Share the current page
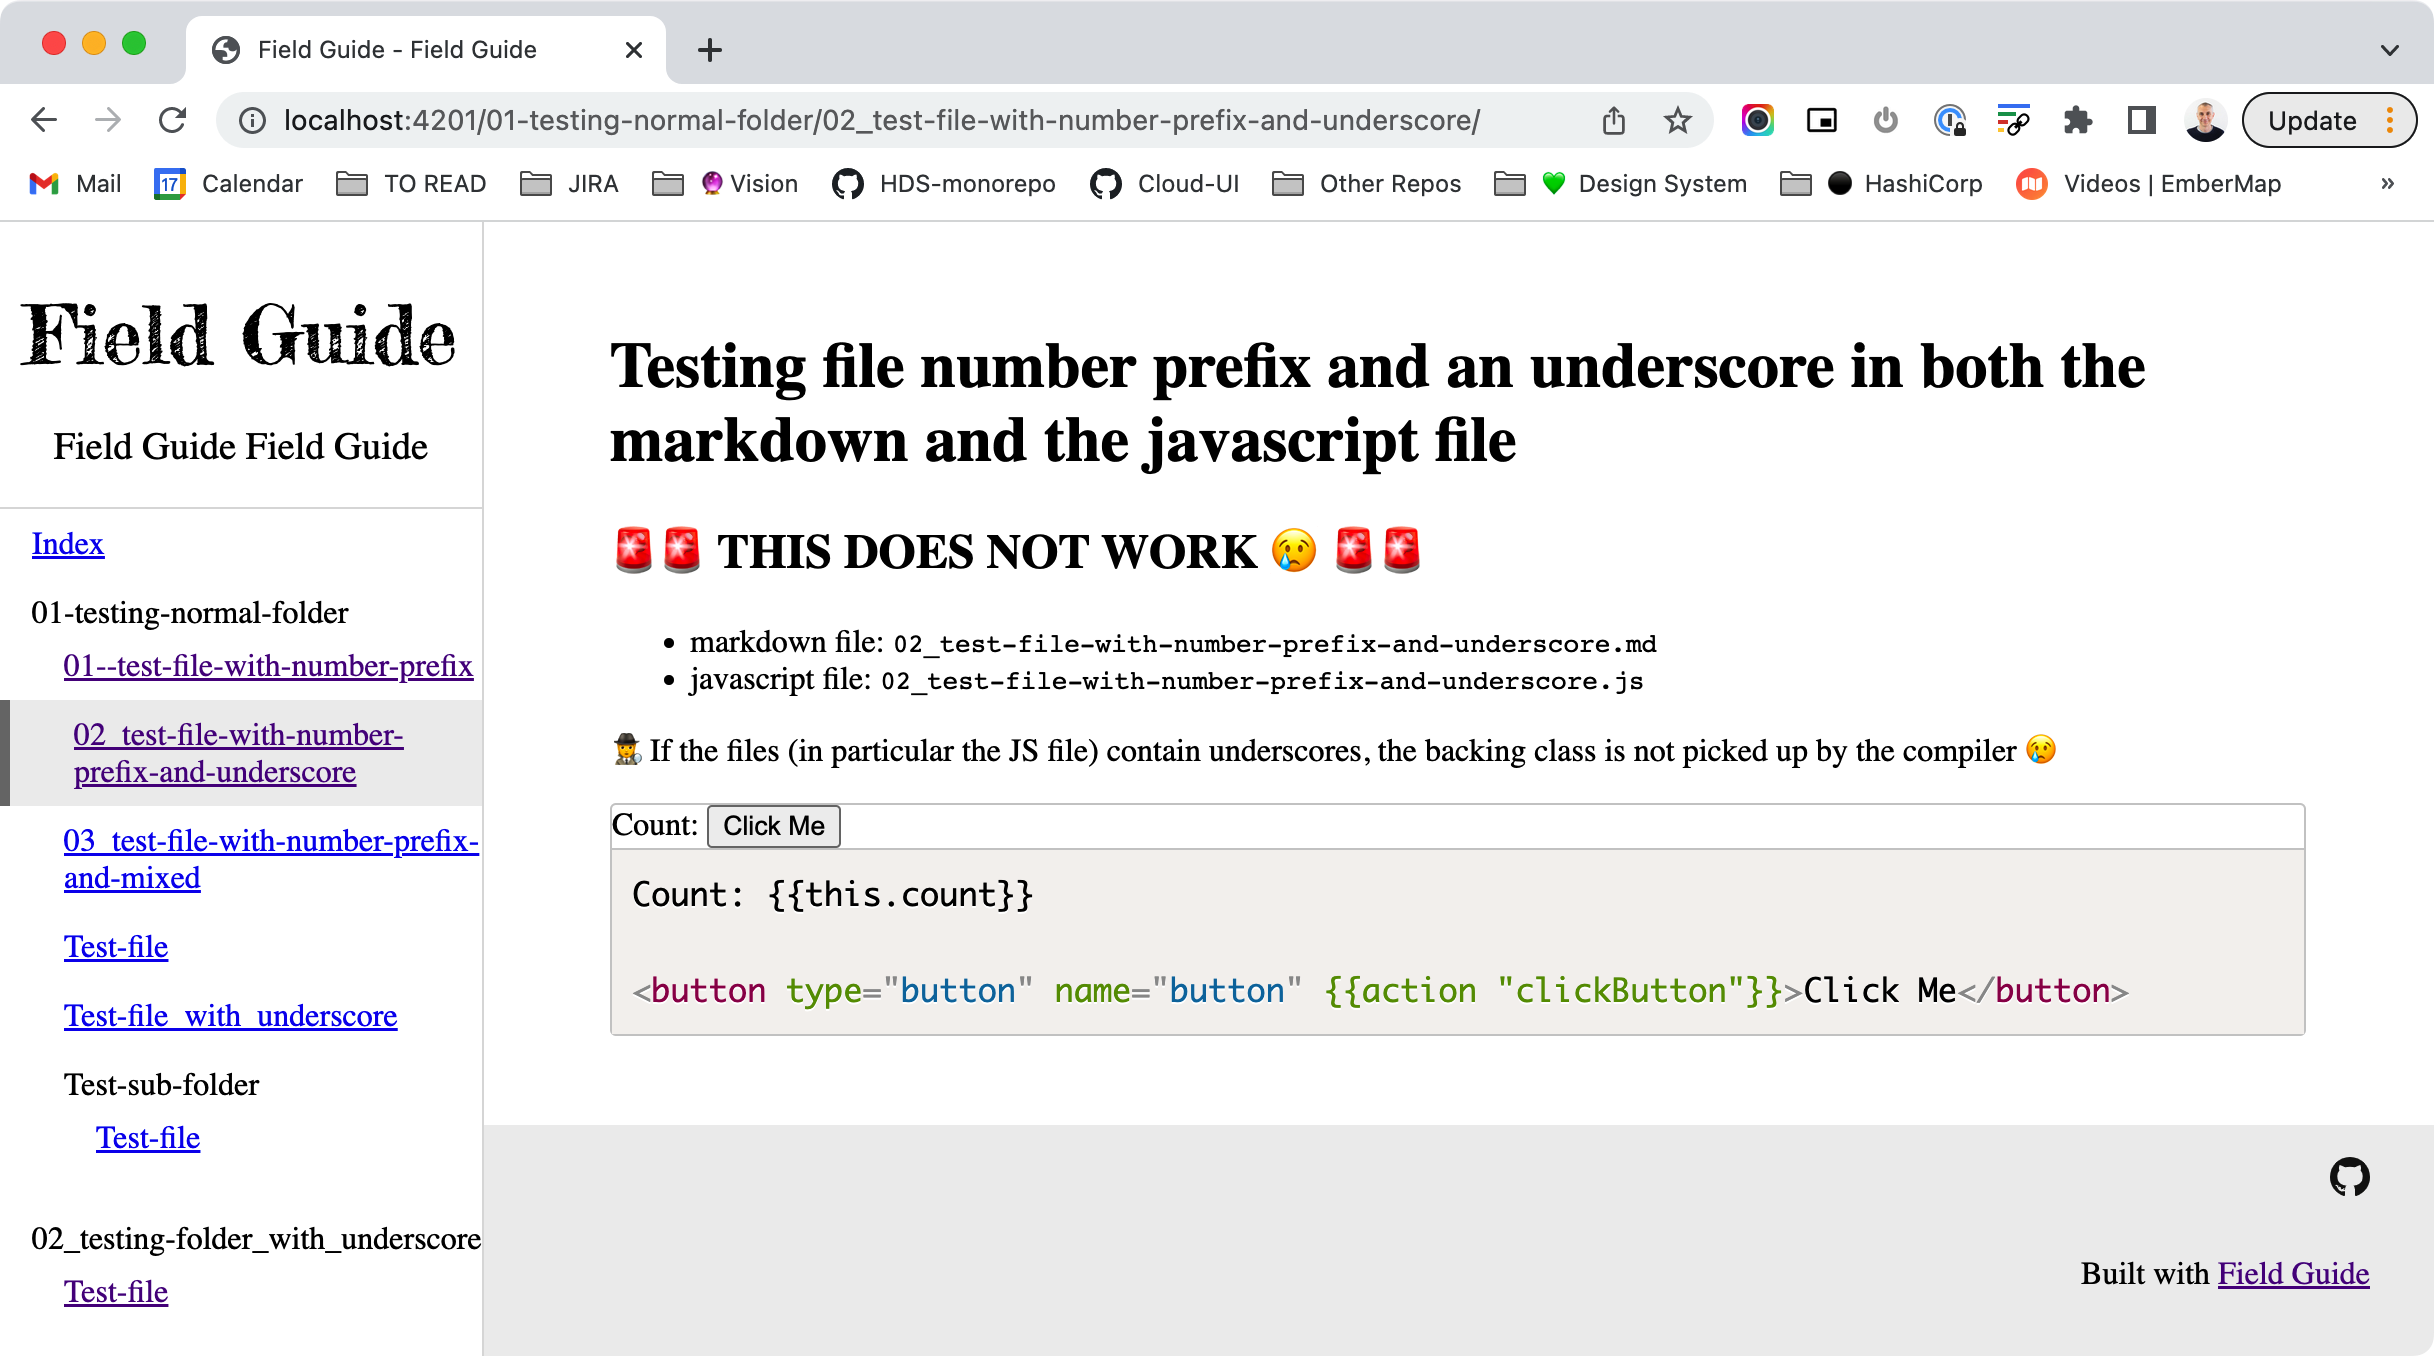 click(1614, 120)
